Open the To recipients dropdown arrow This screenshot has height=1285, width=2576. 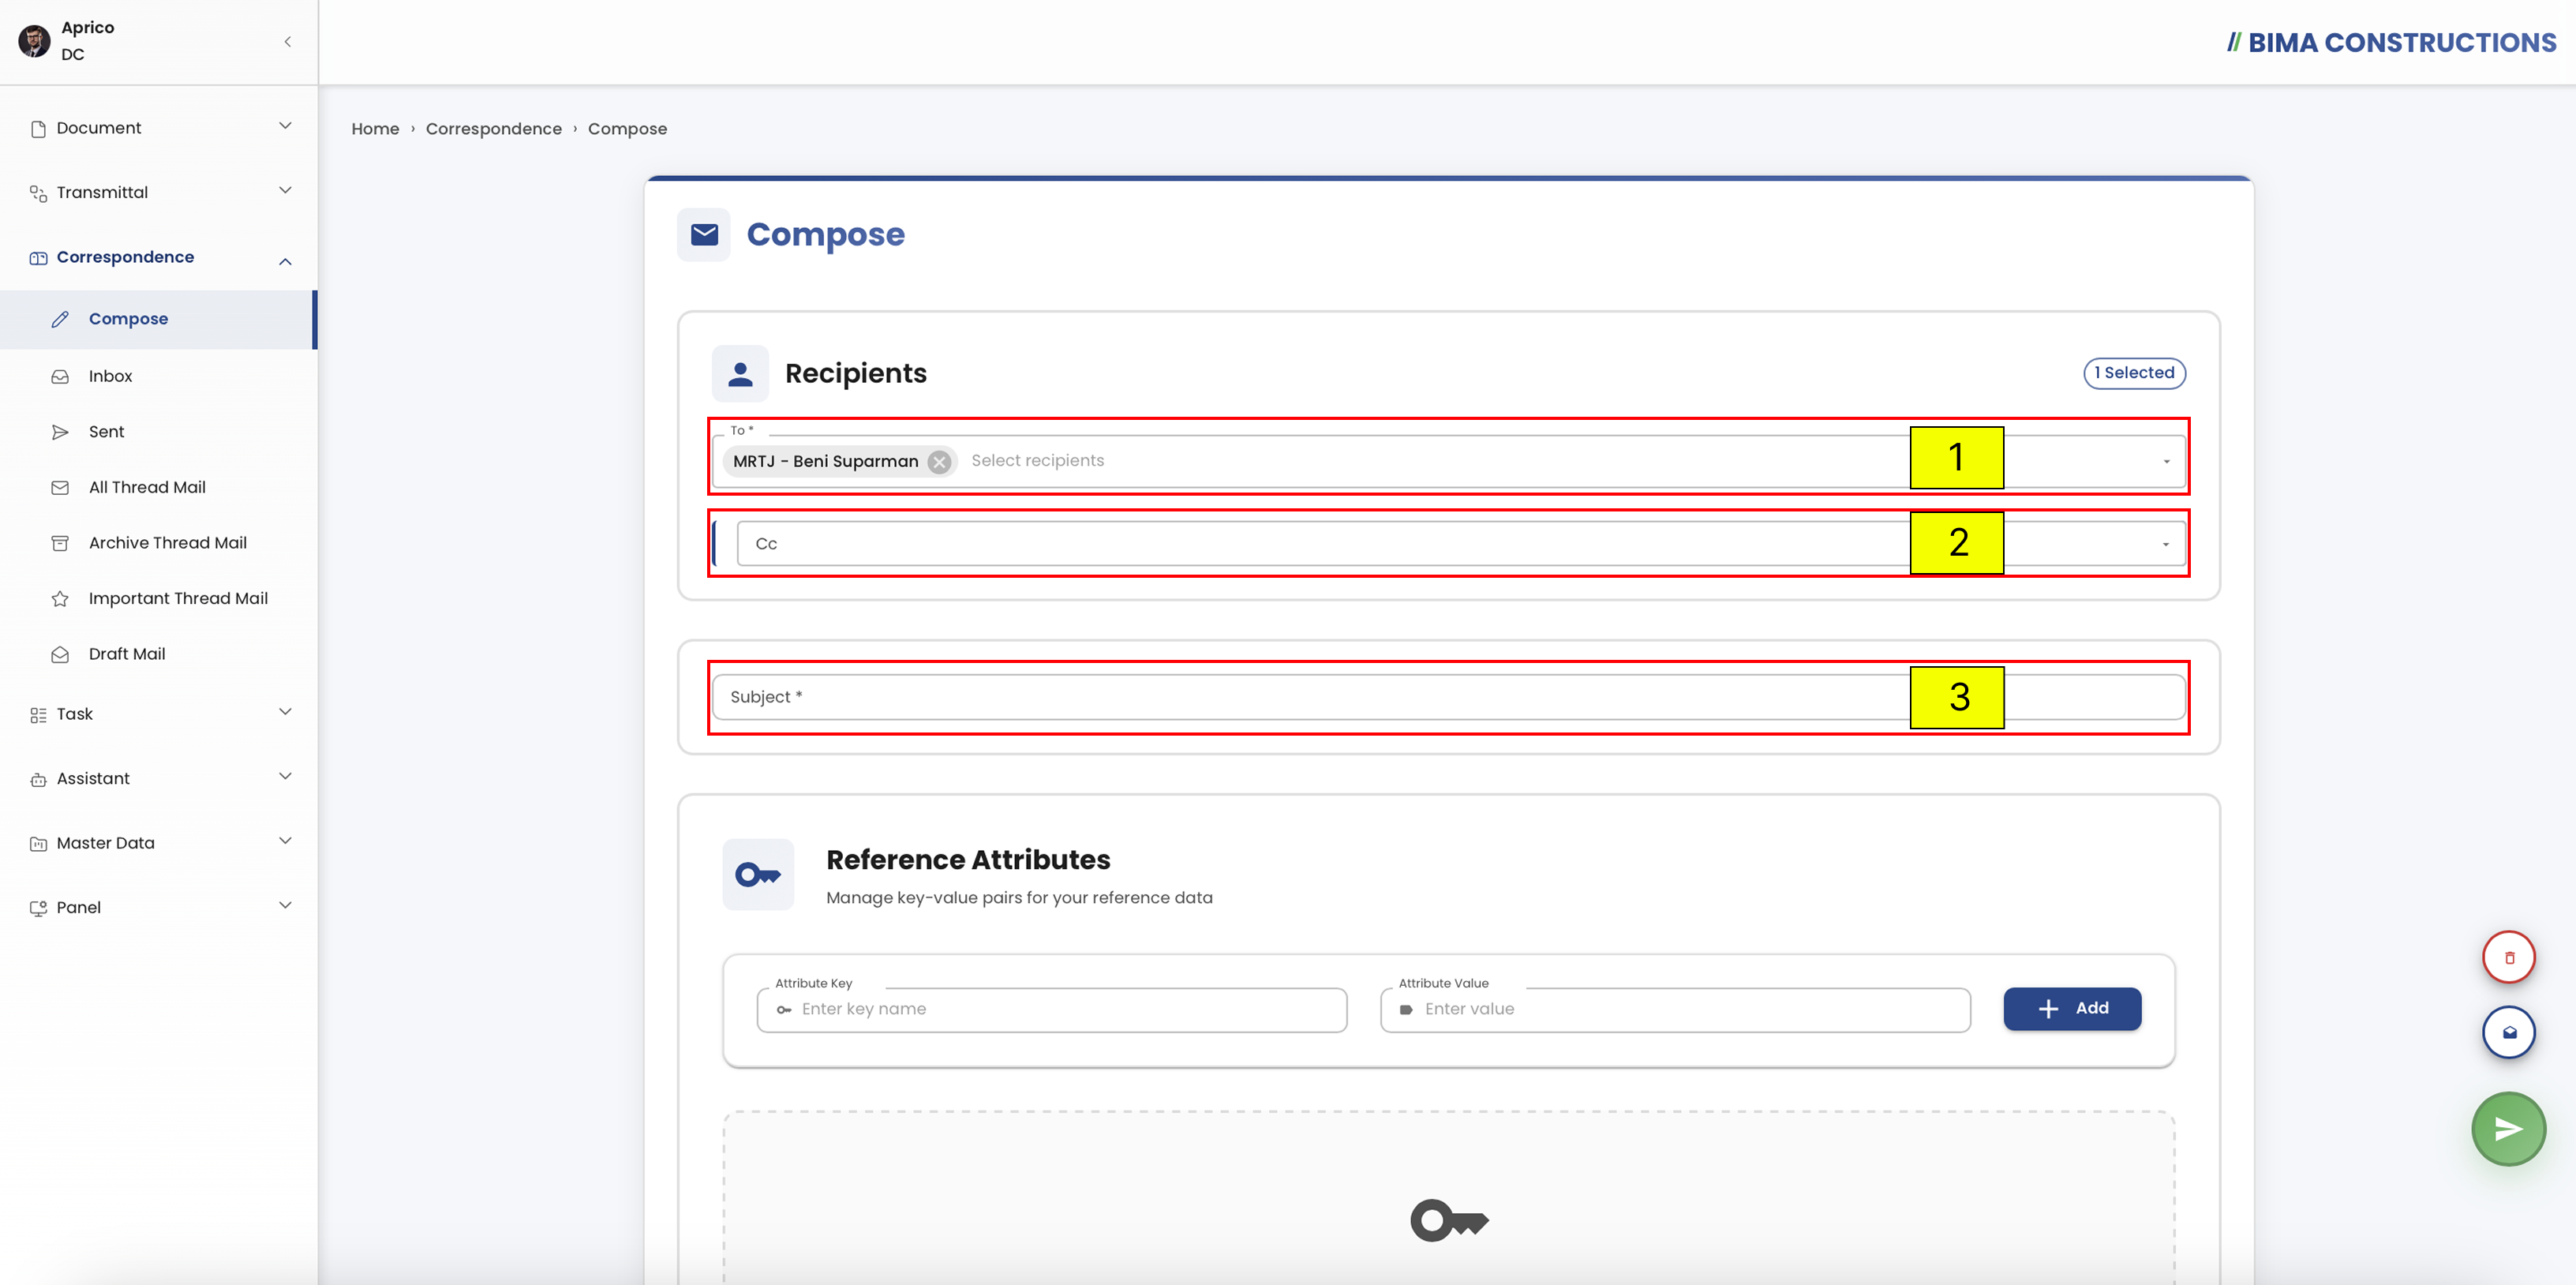[x=2166, y=462]
